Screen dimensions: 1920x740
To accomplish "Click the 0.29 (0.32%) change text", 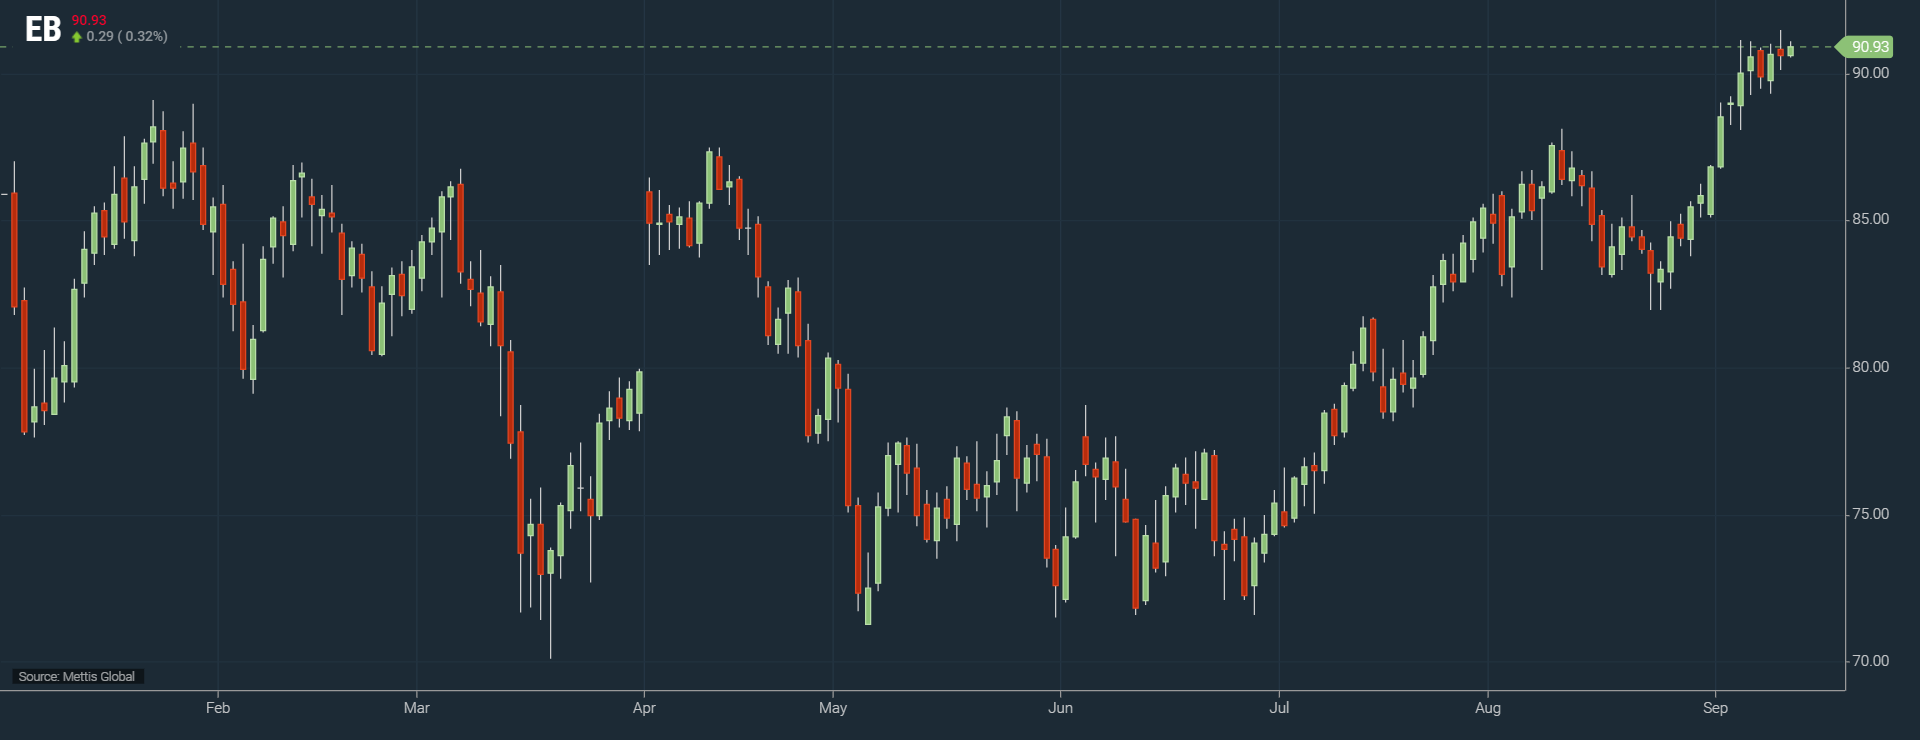I will 127,37.
